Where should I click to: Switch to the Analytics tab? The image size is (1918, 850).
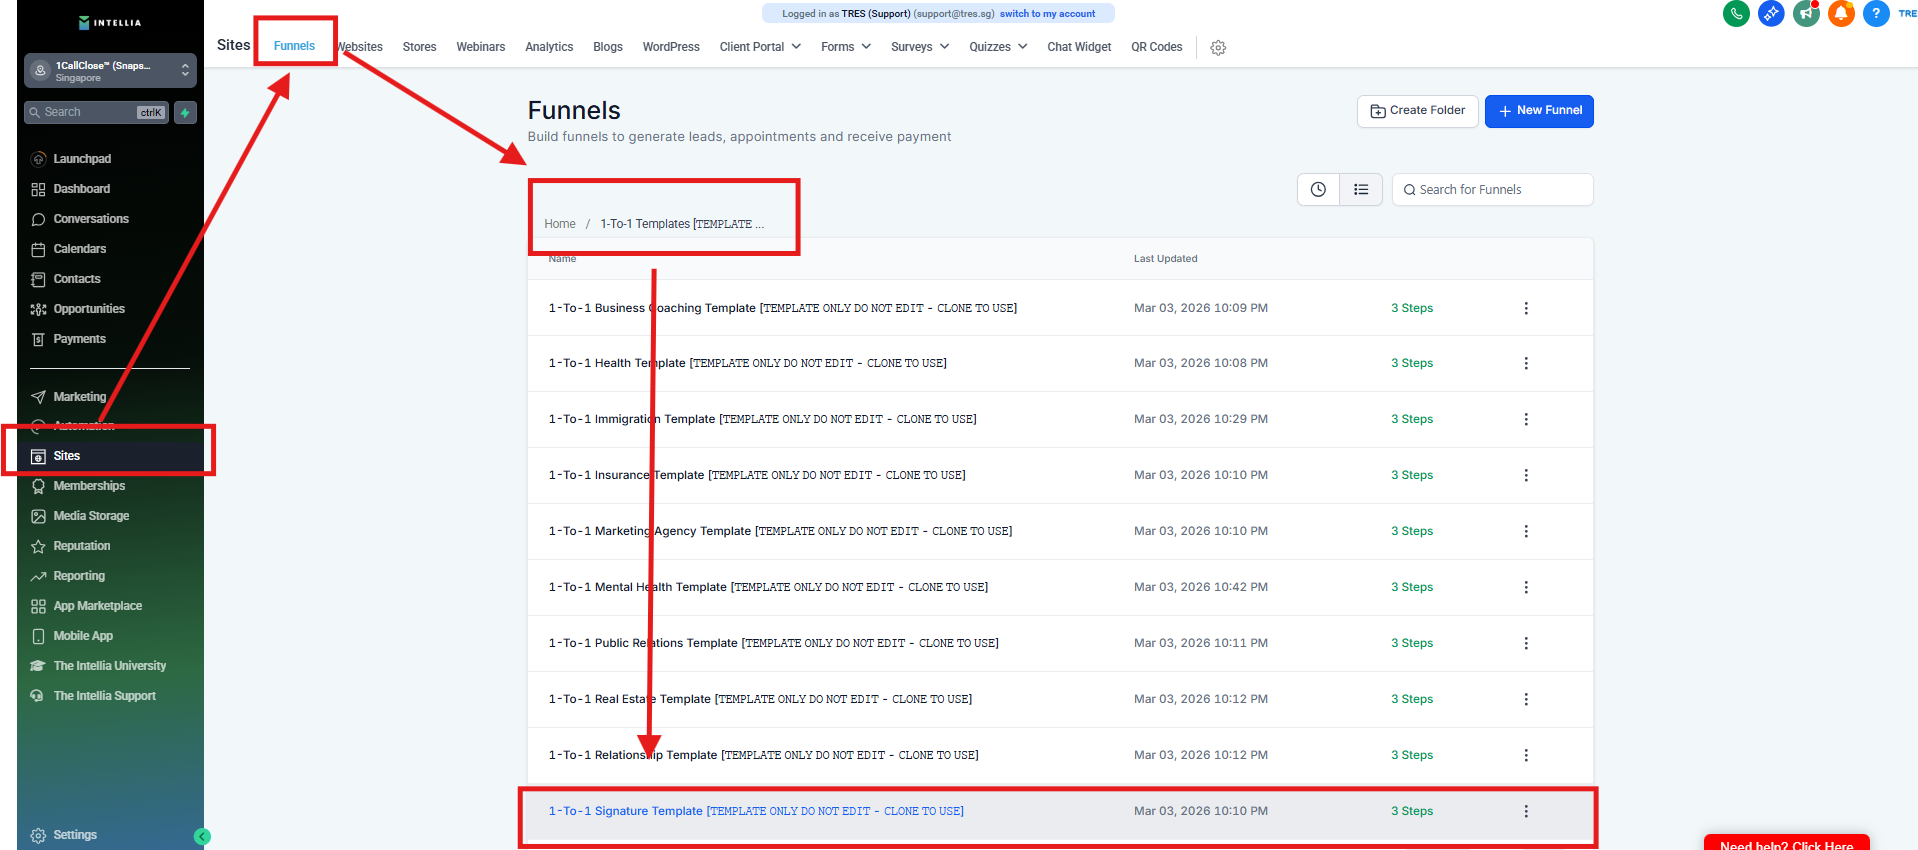(x=549, y=47)
